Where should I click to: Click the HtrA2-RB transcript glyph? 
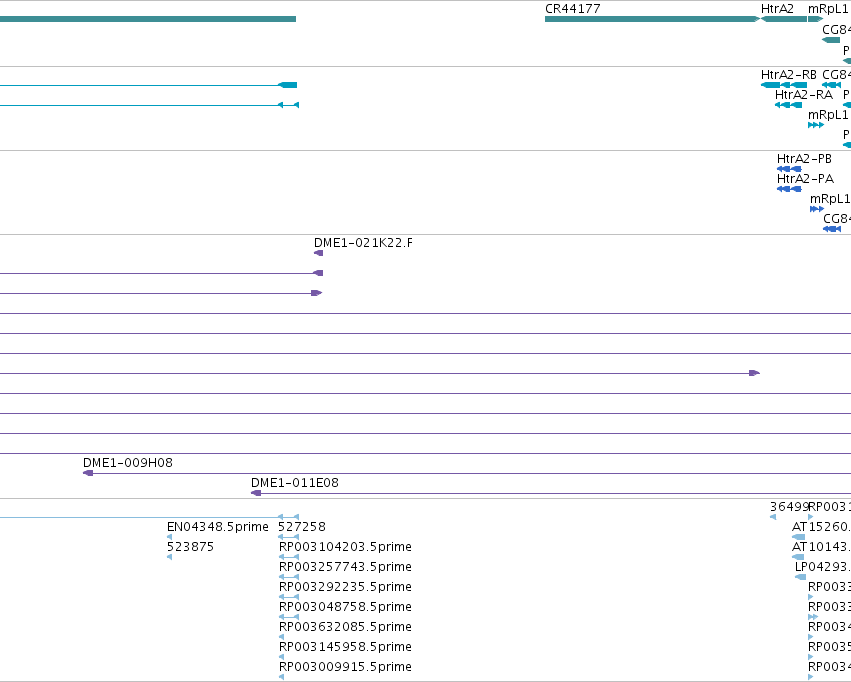pos(784,85)
